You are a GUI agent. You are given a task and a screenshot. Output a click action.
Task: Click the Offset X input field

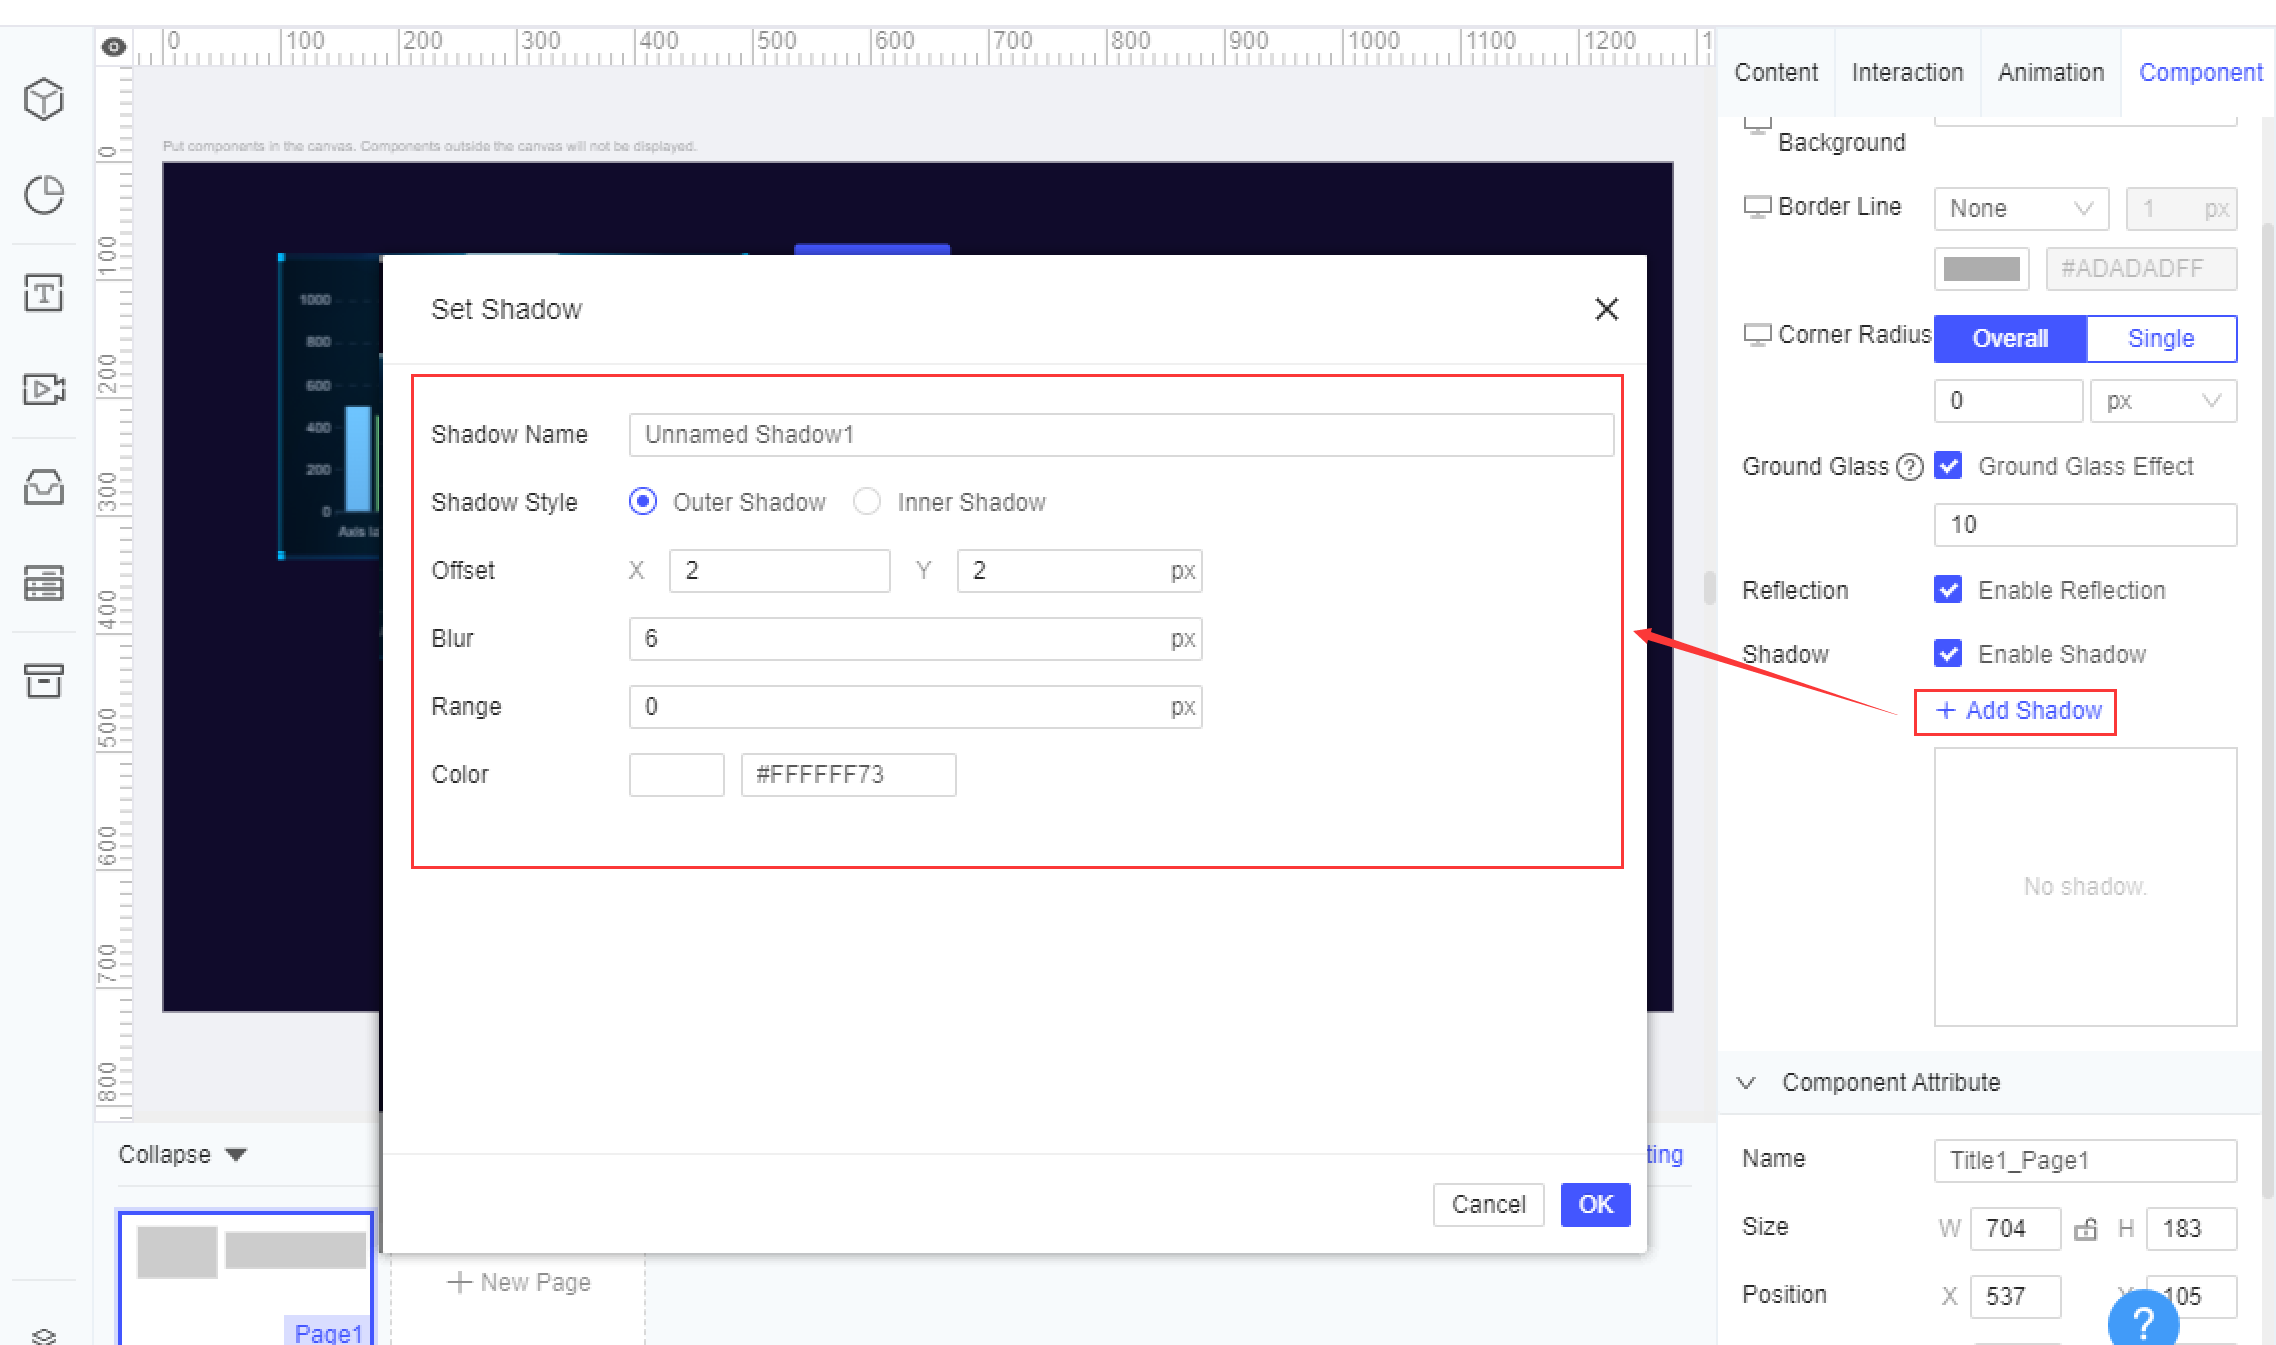(x=779, y=571)
